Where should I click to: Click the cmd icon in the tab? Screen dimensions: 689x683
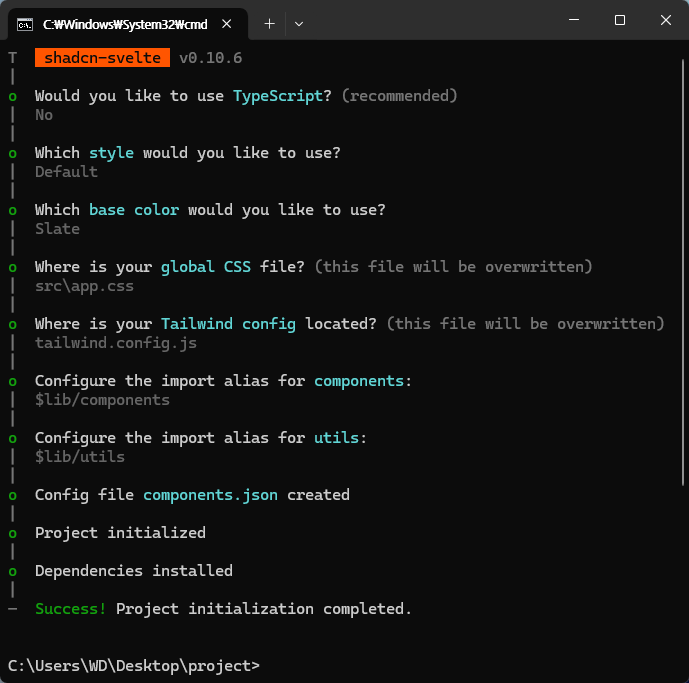[x=25, y=24]
